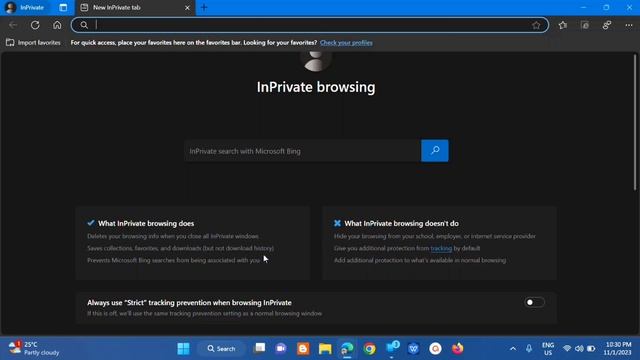Click 'What InPrivate browsing does' heading
Image resolution: width=640 pixels, height=360 pixels.
point(146,223)
